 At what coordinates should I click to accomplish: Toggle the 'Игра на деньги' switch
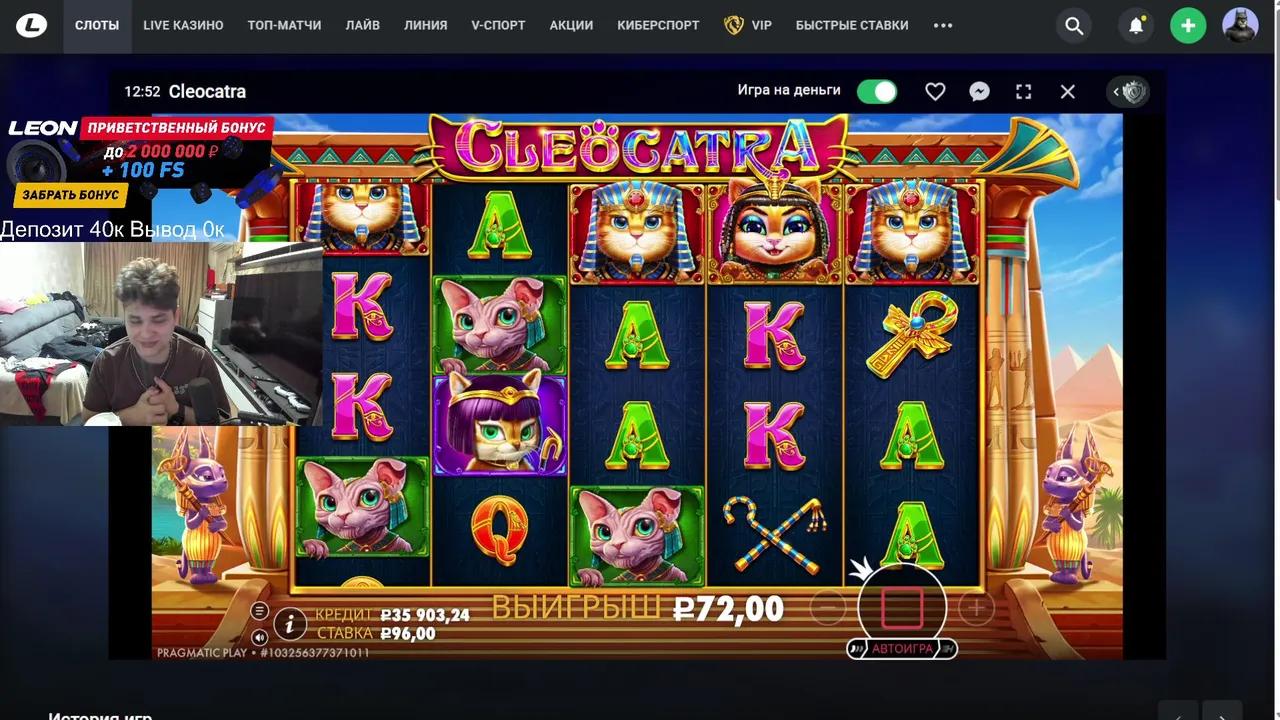[x=877, y=92]
